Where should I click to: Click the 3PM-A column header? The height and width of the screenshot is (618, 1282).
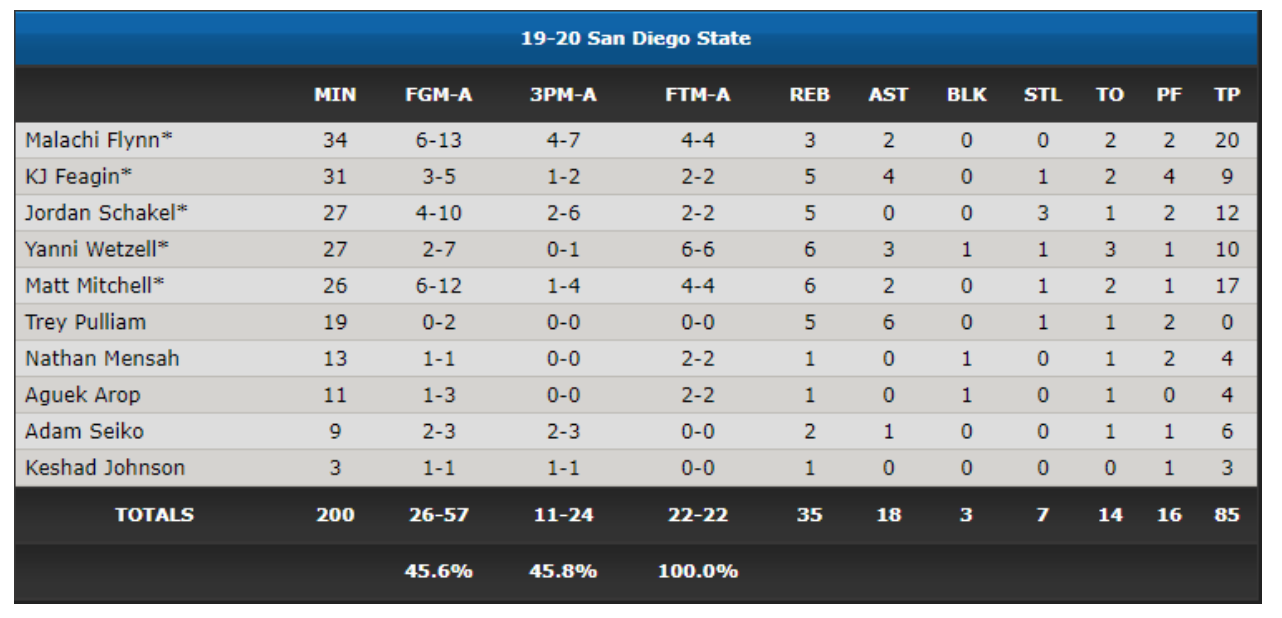click(x=563, y=95)
